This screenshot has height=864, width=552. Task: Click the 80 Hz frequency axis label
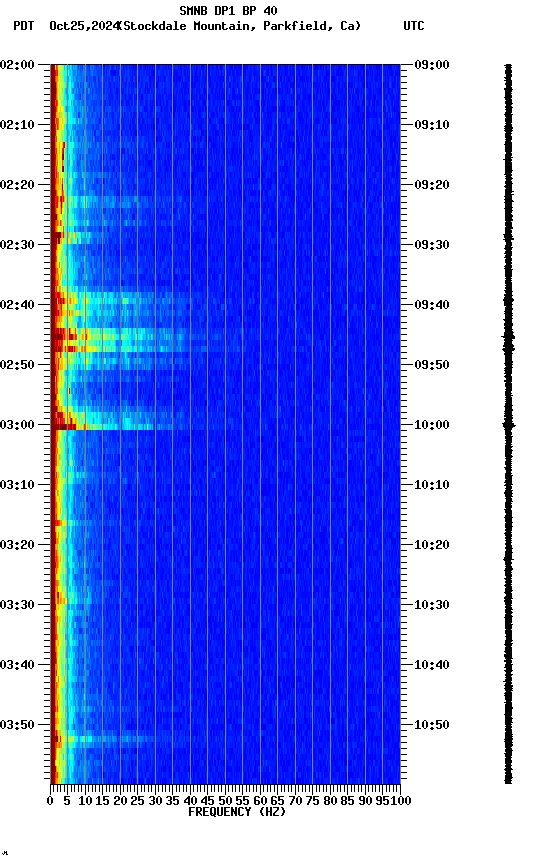[330, 801]
